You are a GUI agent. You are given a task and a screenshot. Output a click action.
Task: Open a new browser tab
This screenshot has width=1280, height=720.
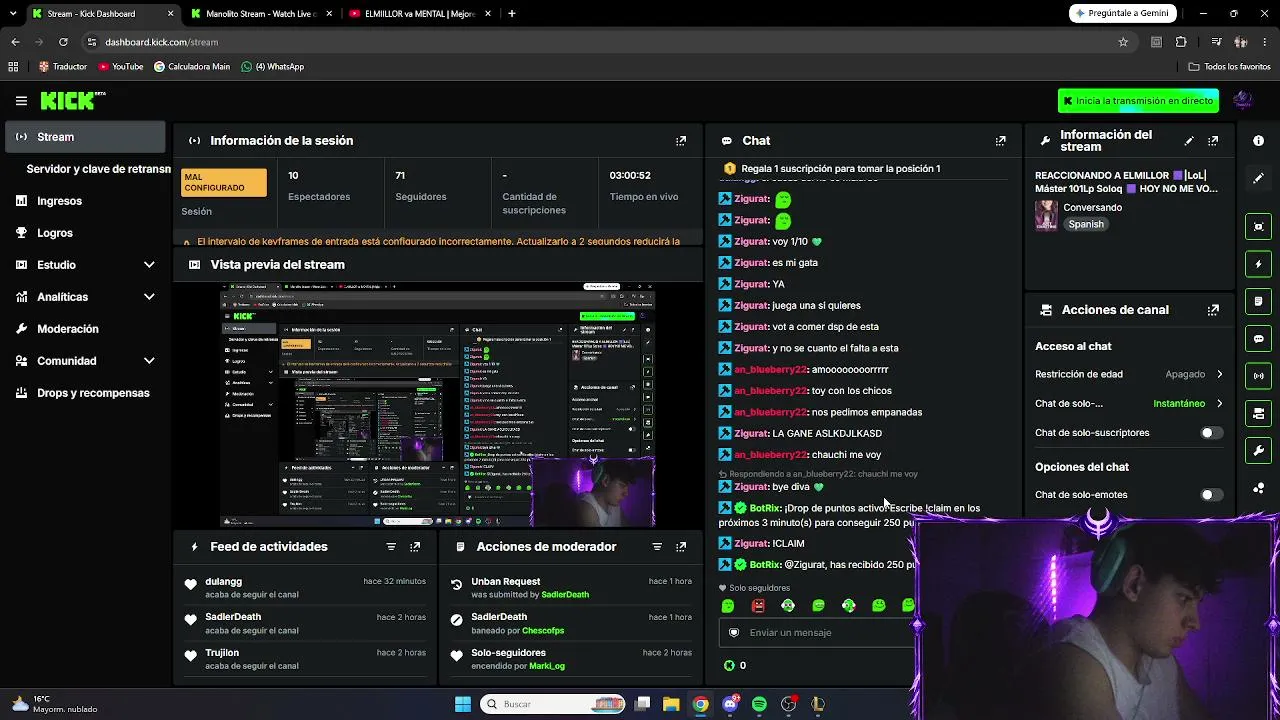(x=512, y=14)
